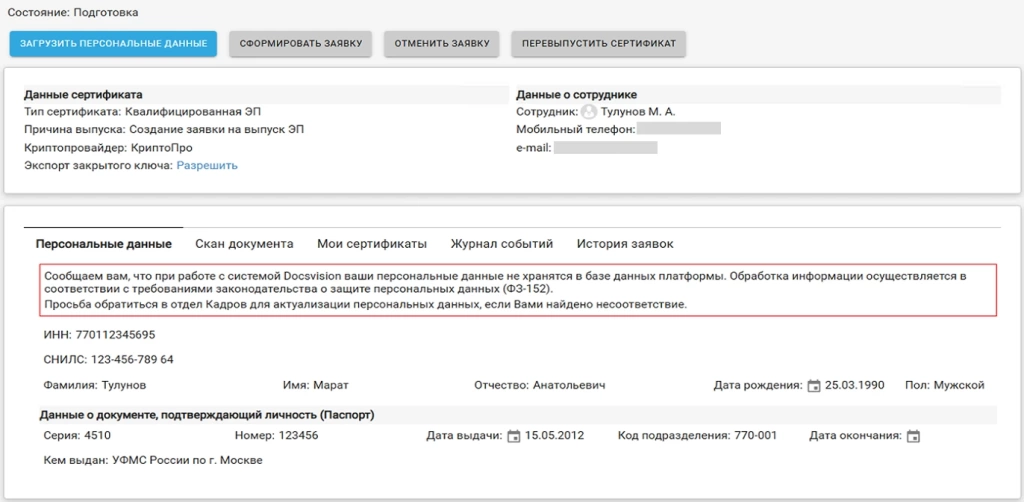Viewport: 1024px width, 502px height.
Task: Click the СНИЛС value 123-456-789 64
Action: point(132,359)
